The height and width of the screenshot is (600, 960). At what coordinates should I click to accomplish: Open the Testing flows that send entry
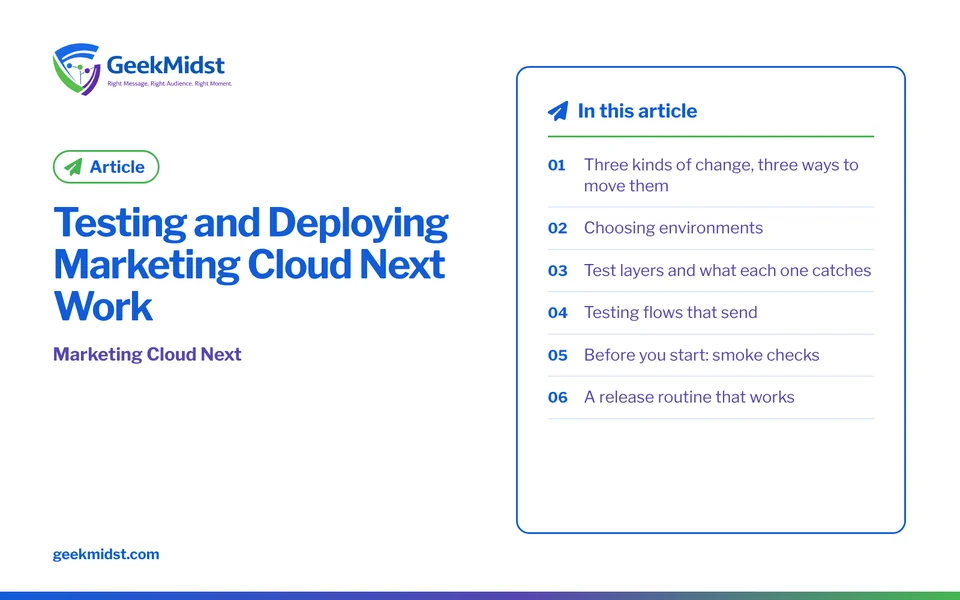[x=711, y=312]
